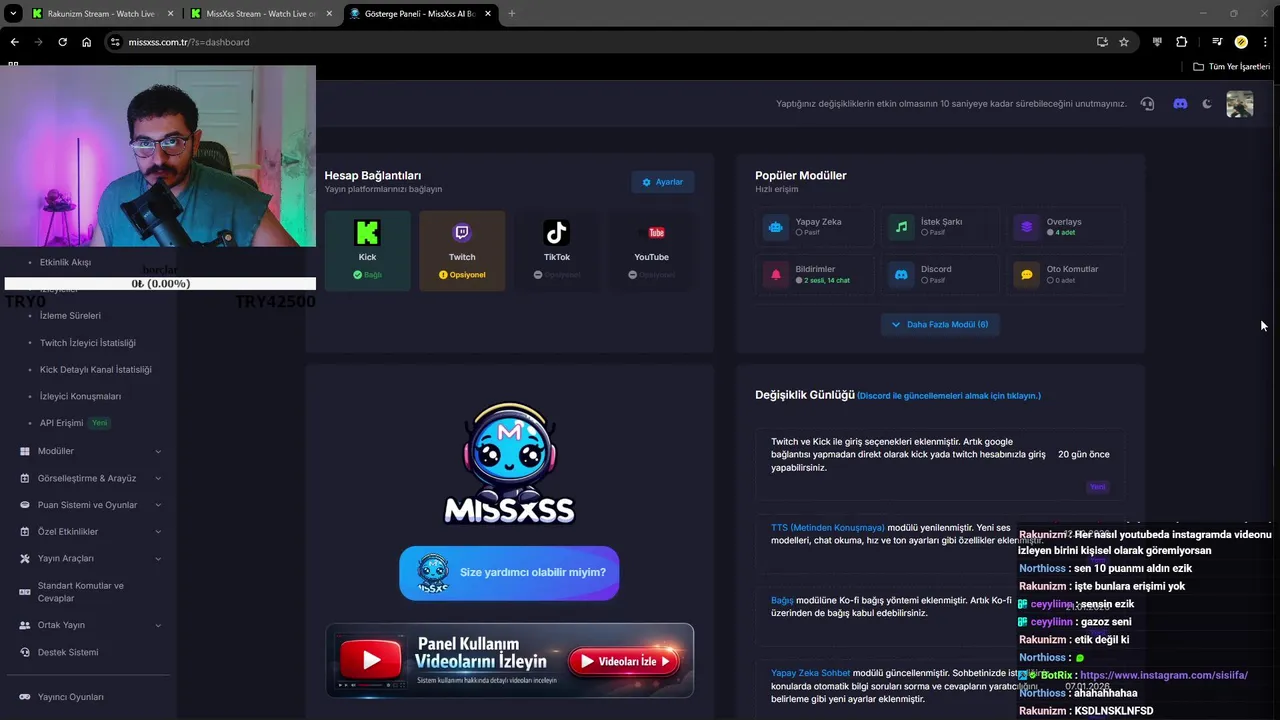Open a new browser tab
1280x720 pixels.
(511, 14)
